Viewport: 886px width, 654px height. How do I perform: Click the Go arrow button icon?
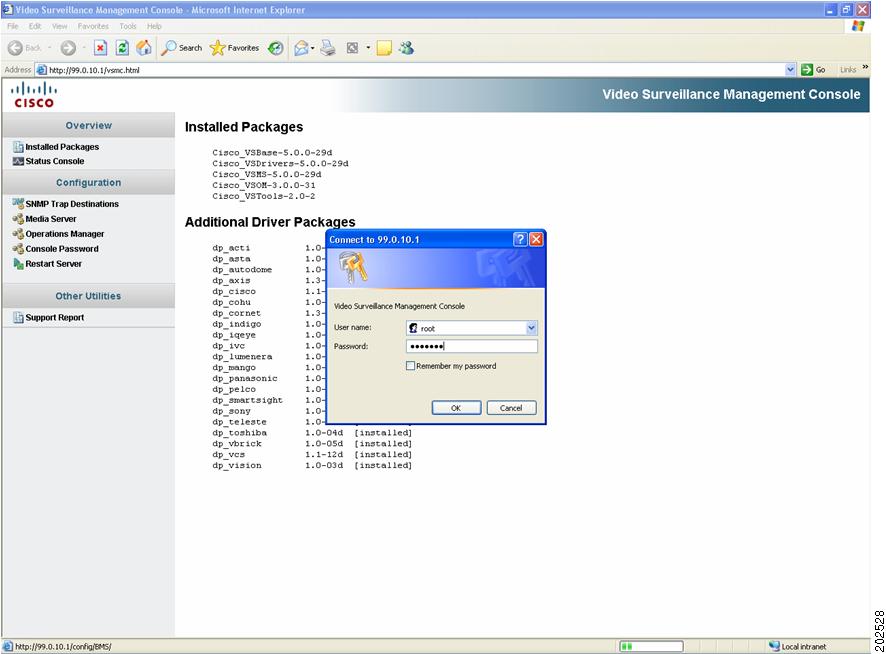pyautogui.click(x=807, y=70)
